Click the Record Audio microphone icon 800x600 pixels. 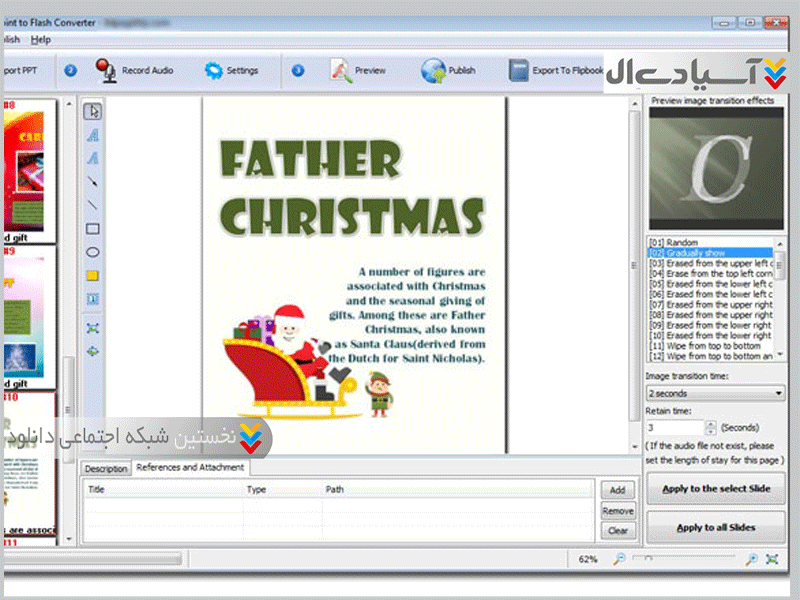click(106, 70)
